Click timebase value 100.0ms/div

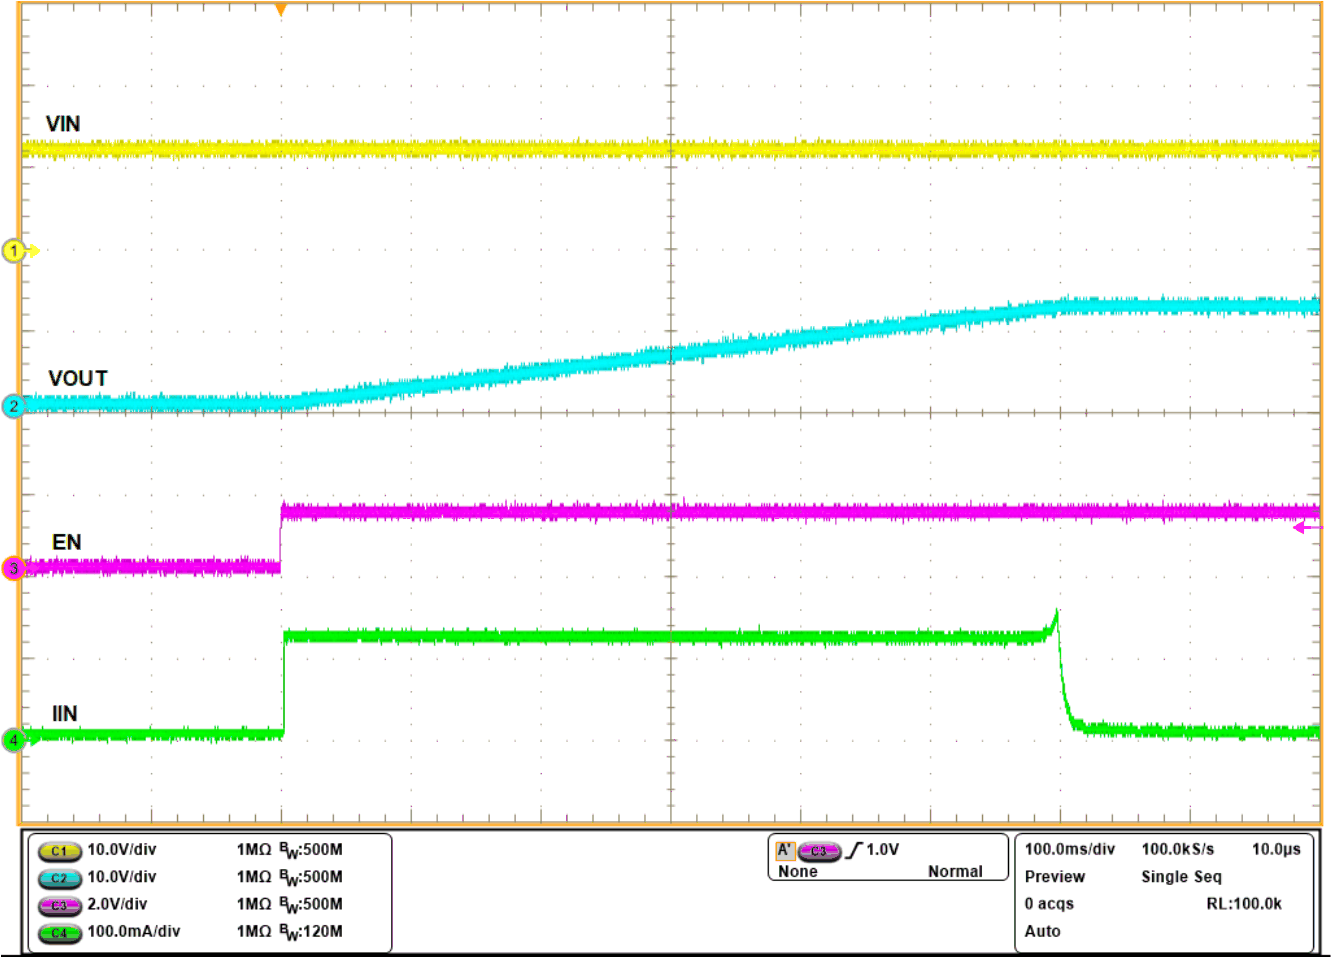[x=1070, y=850]
